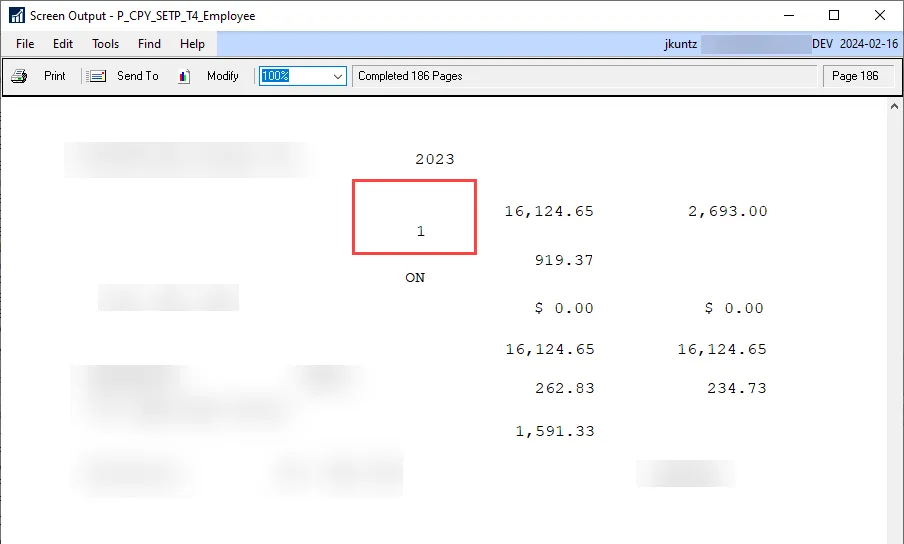Click the printer icon in the toolbar

pos(19,76)
